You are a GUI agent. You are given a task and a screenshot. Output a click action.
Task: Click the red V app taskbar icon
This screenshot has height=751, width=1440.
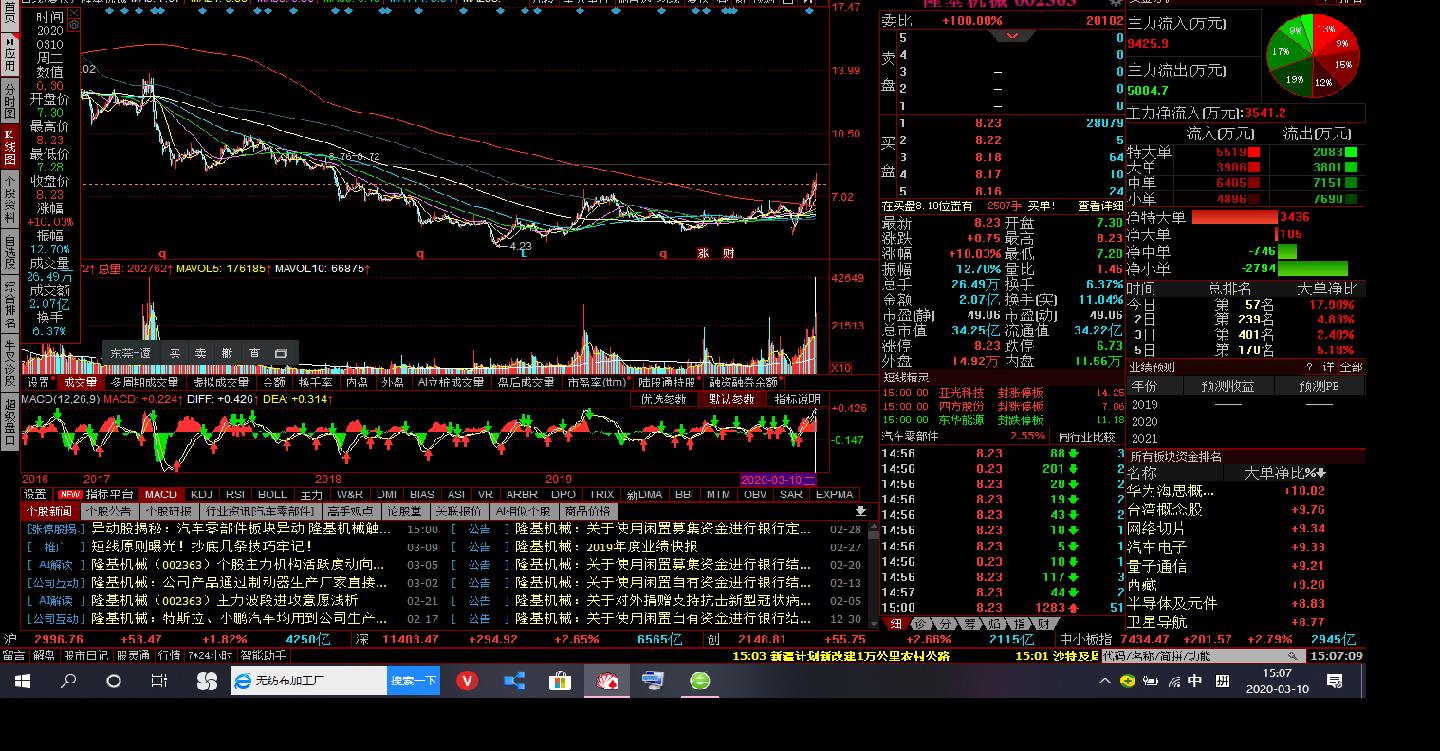pos(468,681)
